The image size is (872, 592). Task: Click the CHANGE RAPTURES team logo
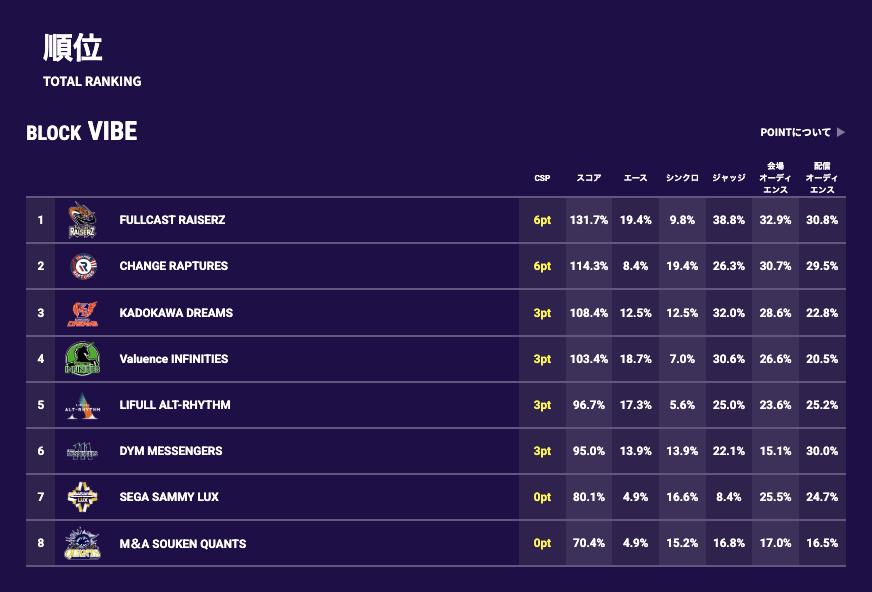pos(83,266)
